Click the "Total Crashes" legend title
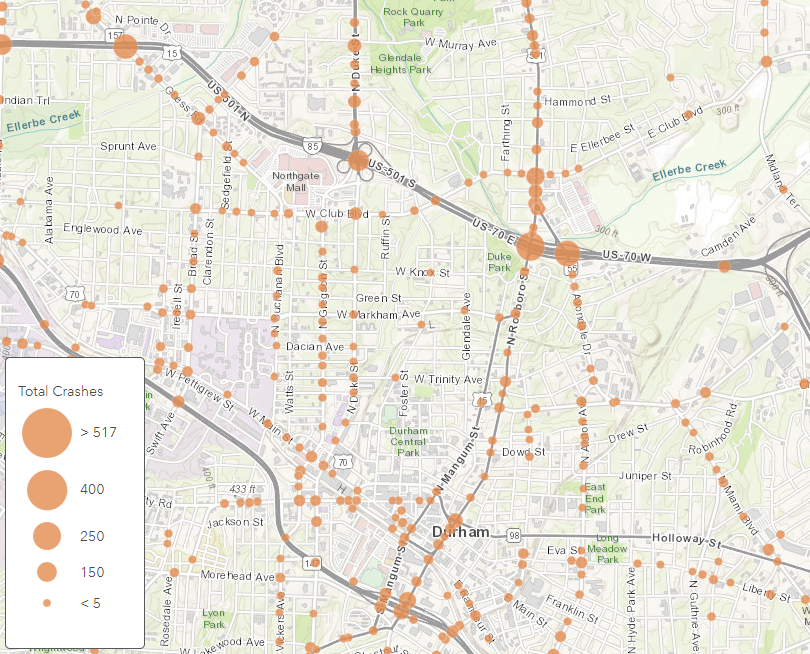The image size is (810, 654). tap(60, 391)
